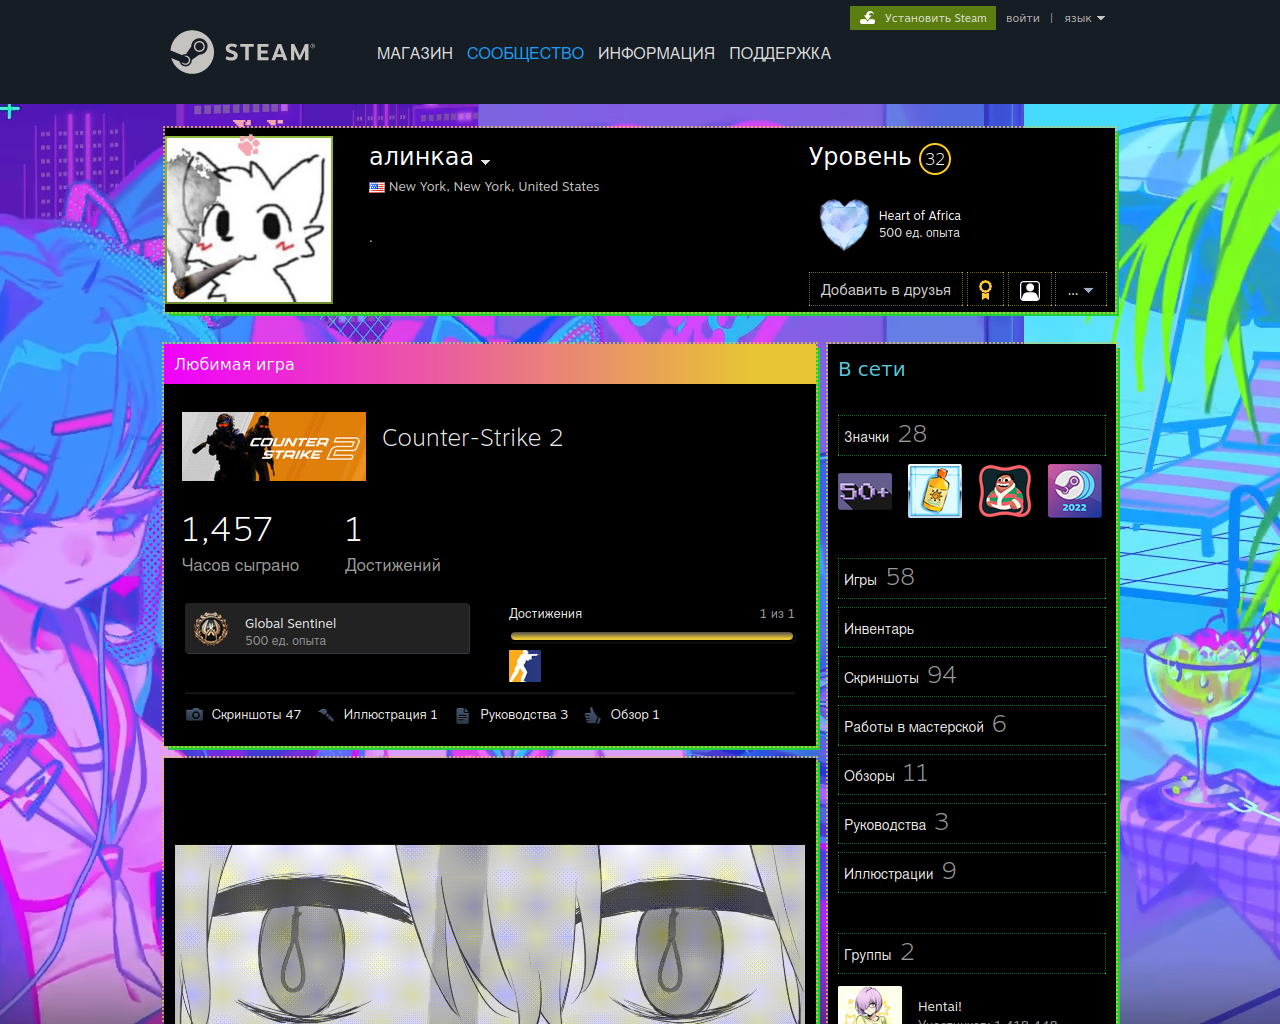Image resolution: width=1280 pixels, height=1024 pixels.
Task: Open the СООБЩЕСТВО menu
Action: point(525,53)
